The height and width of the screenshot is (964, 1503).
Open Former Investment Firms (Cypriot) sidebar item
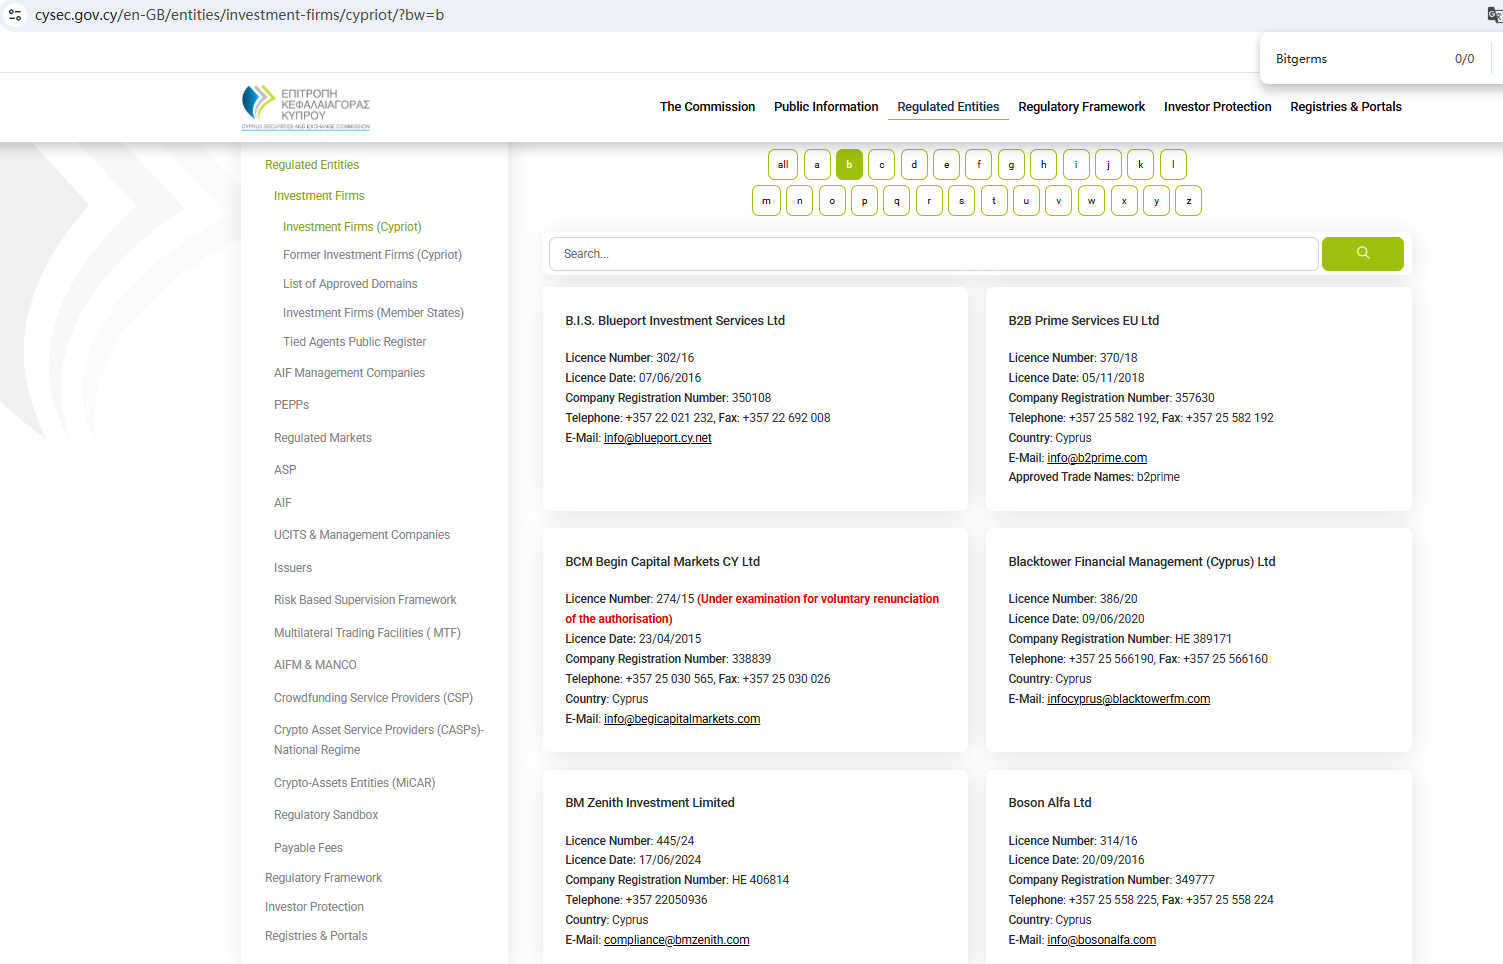[x=372, y=255]
